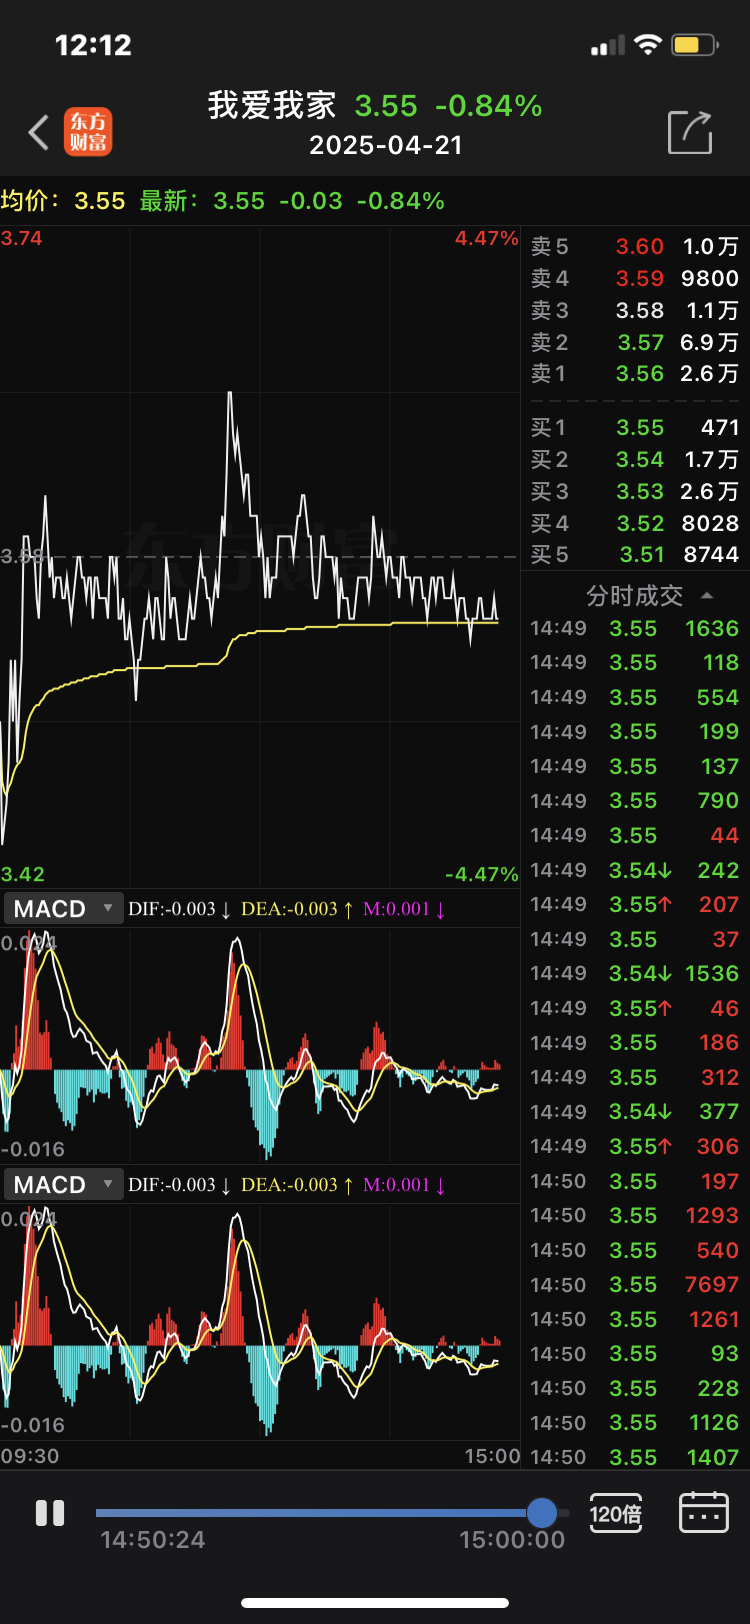Select the 卖3 row at 3.58
Viewport: 750px width, 1624px height.
click(635, 311)
